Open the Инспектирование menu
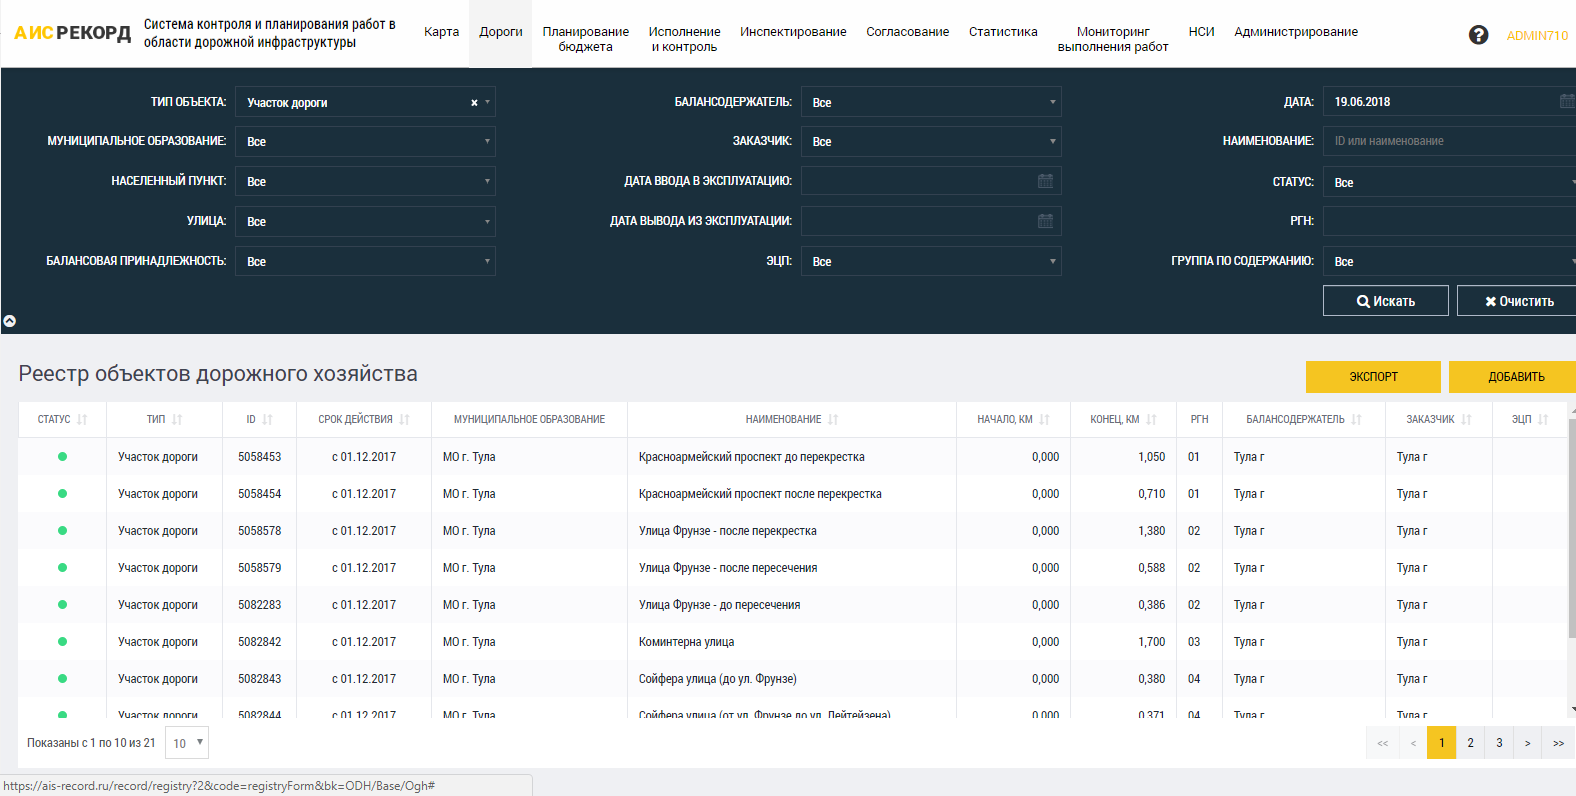This screenshot has width=1576, height=796. point(793,32)
